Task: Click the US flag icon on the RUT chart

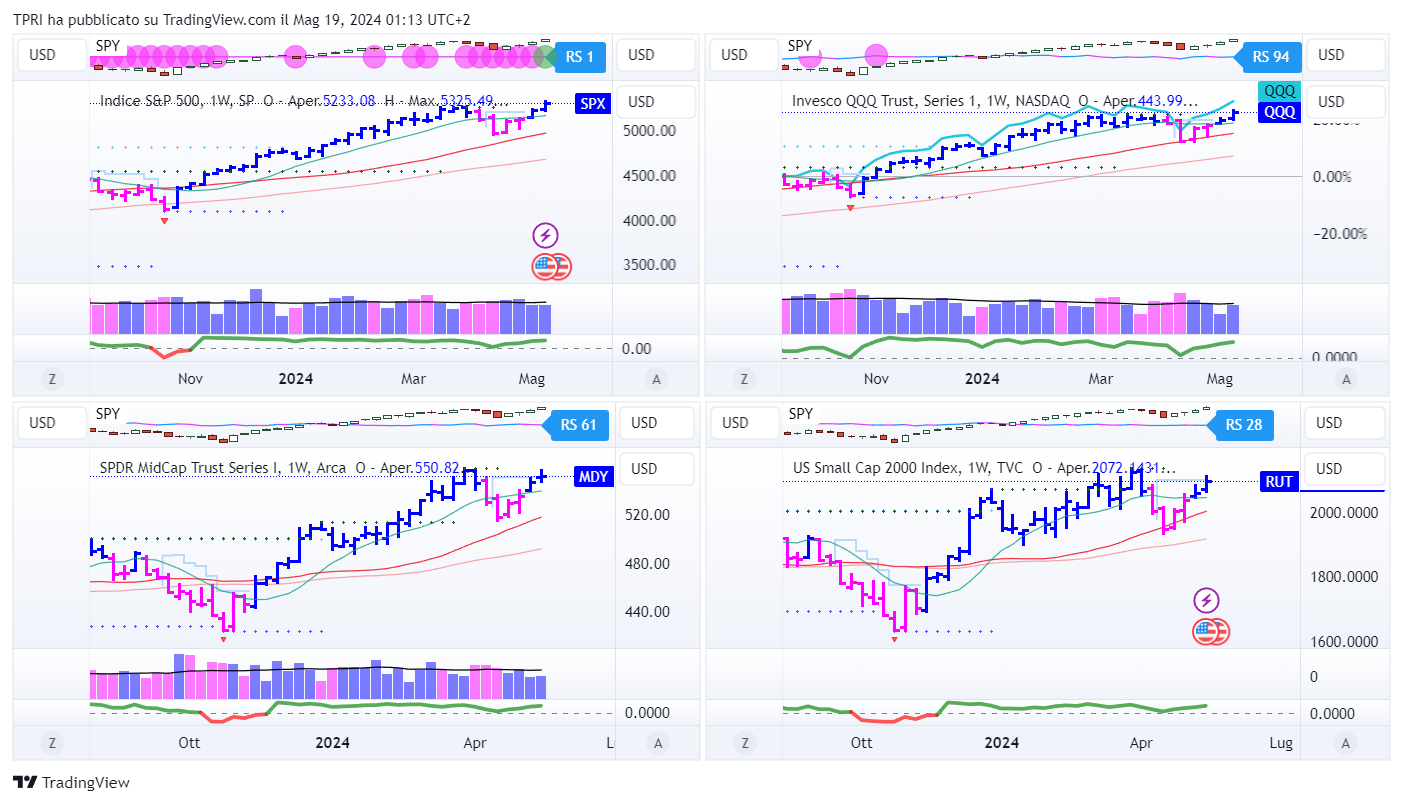Action: [1211, 632]
